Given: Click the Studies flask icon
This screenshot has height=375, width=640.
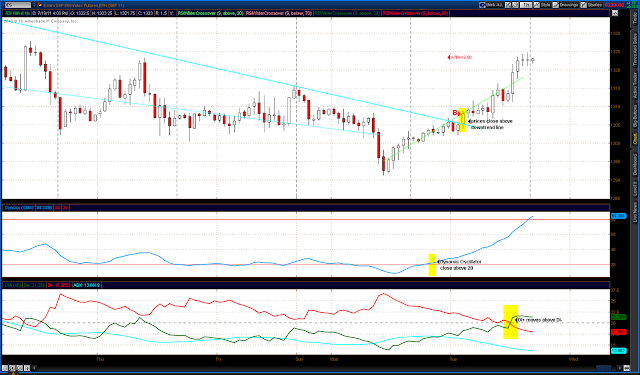Looking at the screenshot, I should (x=584, y=5).
